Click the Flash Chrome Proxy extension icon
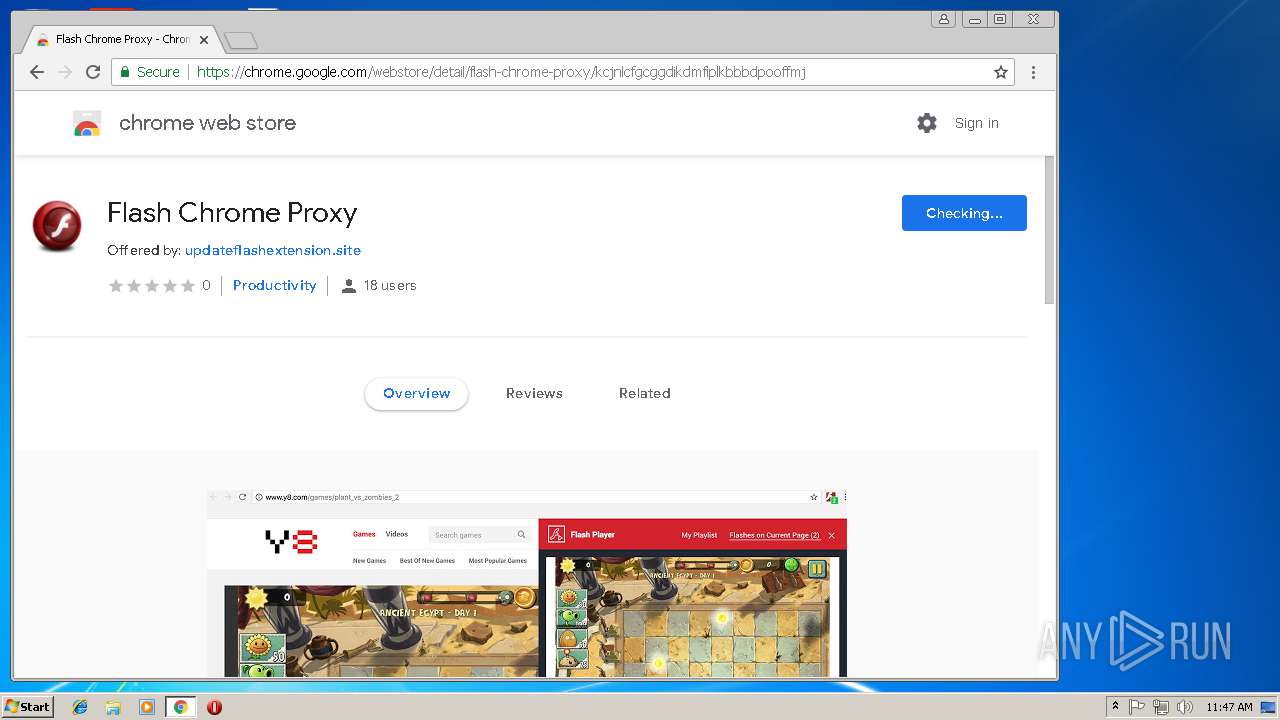 (57, 225)
